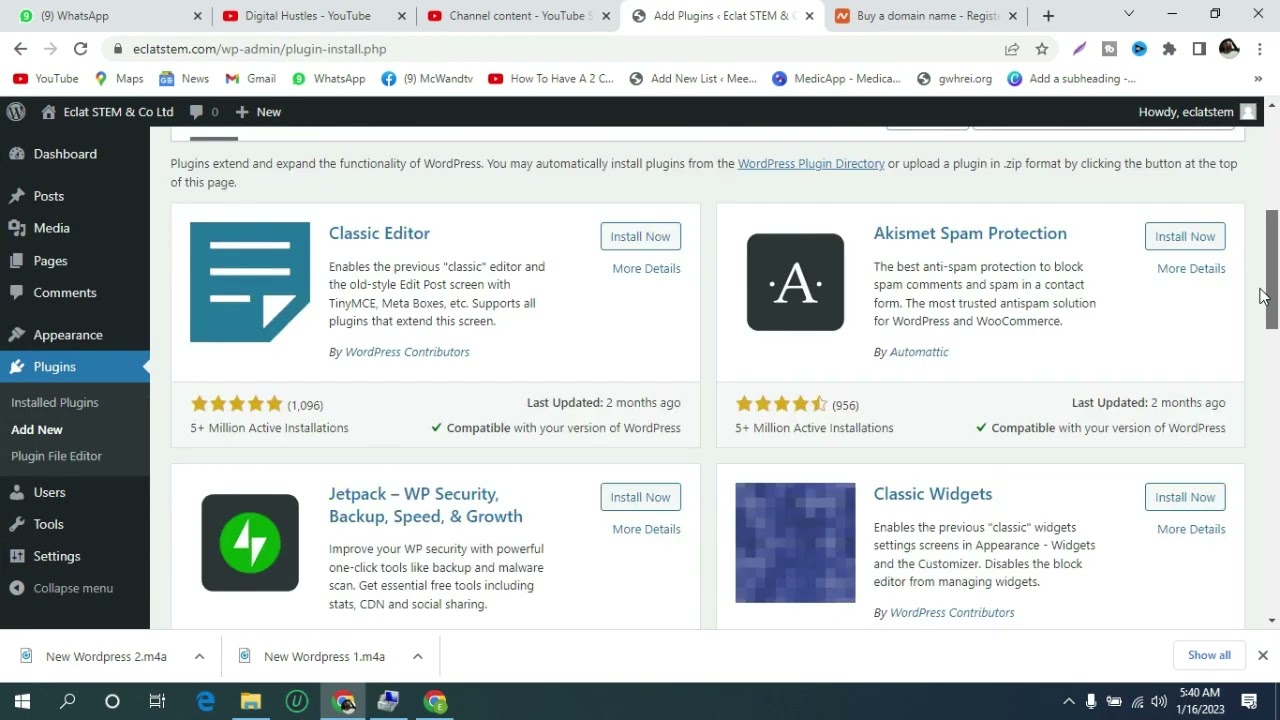The width and height of the screenshot is (1280, 720).
Task: Open a new browser tab
Action: coord(1048,16)
